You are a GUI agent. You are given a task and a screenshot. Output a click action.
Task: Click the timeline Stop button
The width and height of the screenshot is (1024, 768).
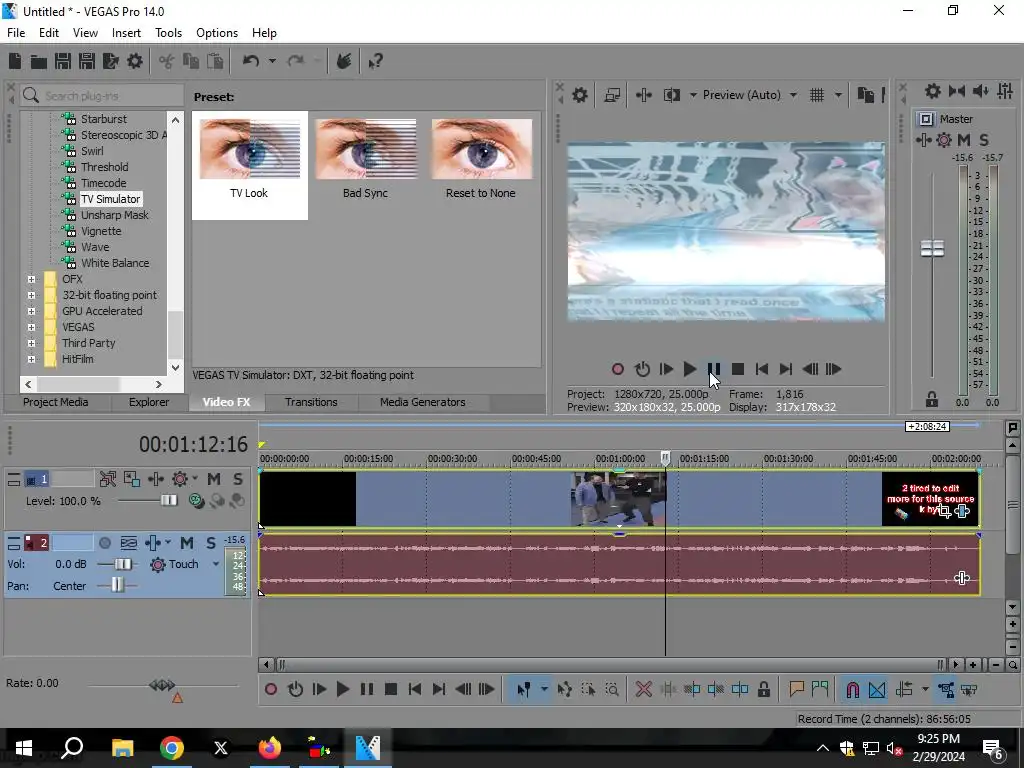[391, 689]
